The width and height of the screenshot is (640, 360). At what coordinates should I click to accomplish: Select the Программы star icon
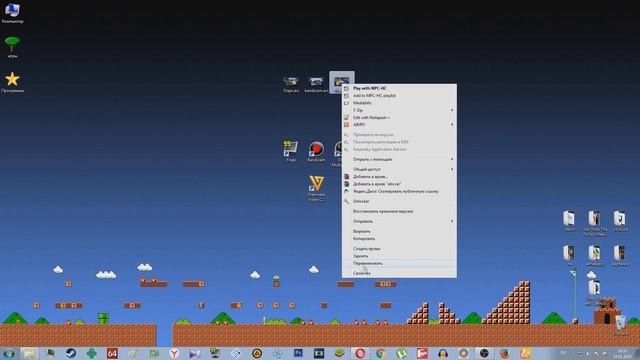(12, 82)
